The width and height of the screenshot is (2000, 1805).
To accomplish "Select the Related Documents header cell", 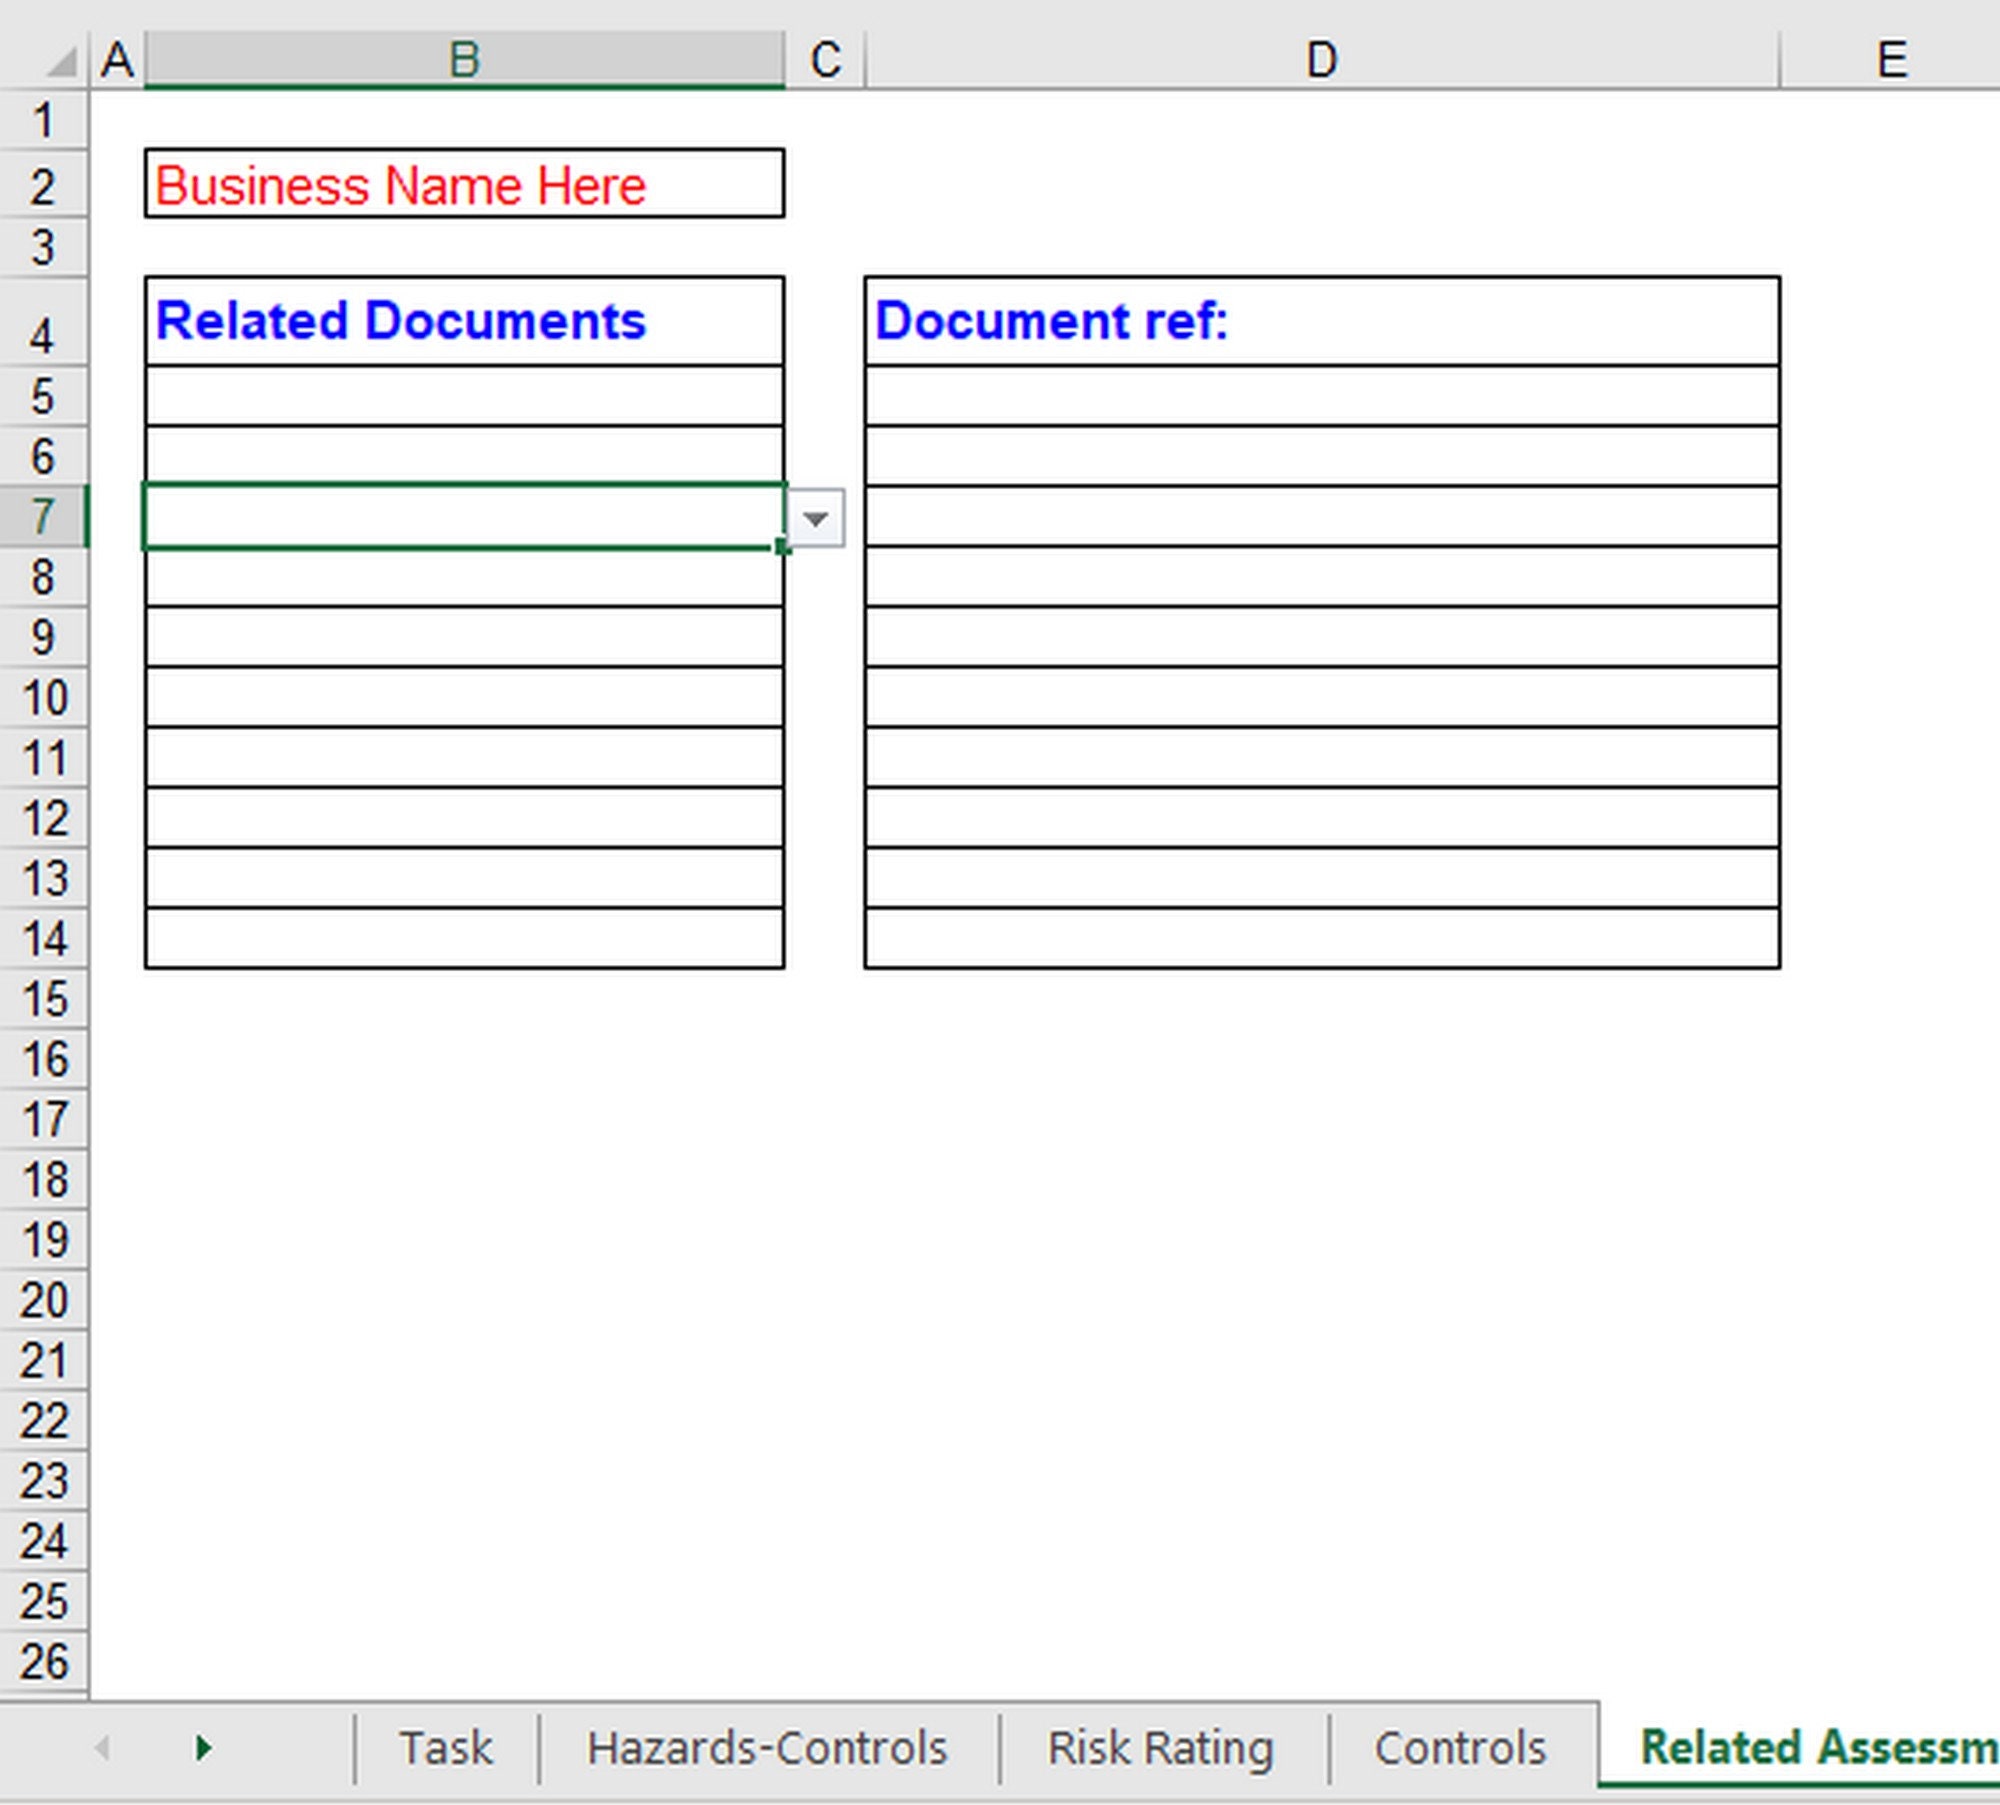I will [x=460, y=321].
